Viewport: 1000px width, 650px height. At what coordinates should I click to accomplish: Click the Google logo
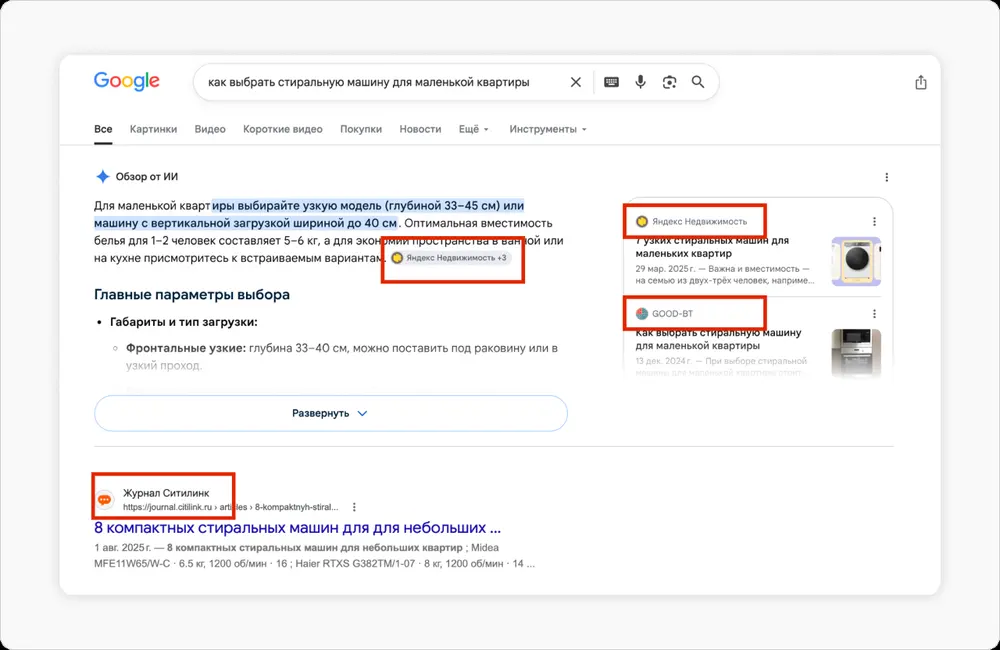[126, 82]
